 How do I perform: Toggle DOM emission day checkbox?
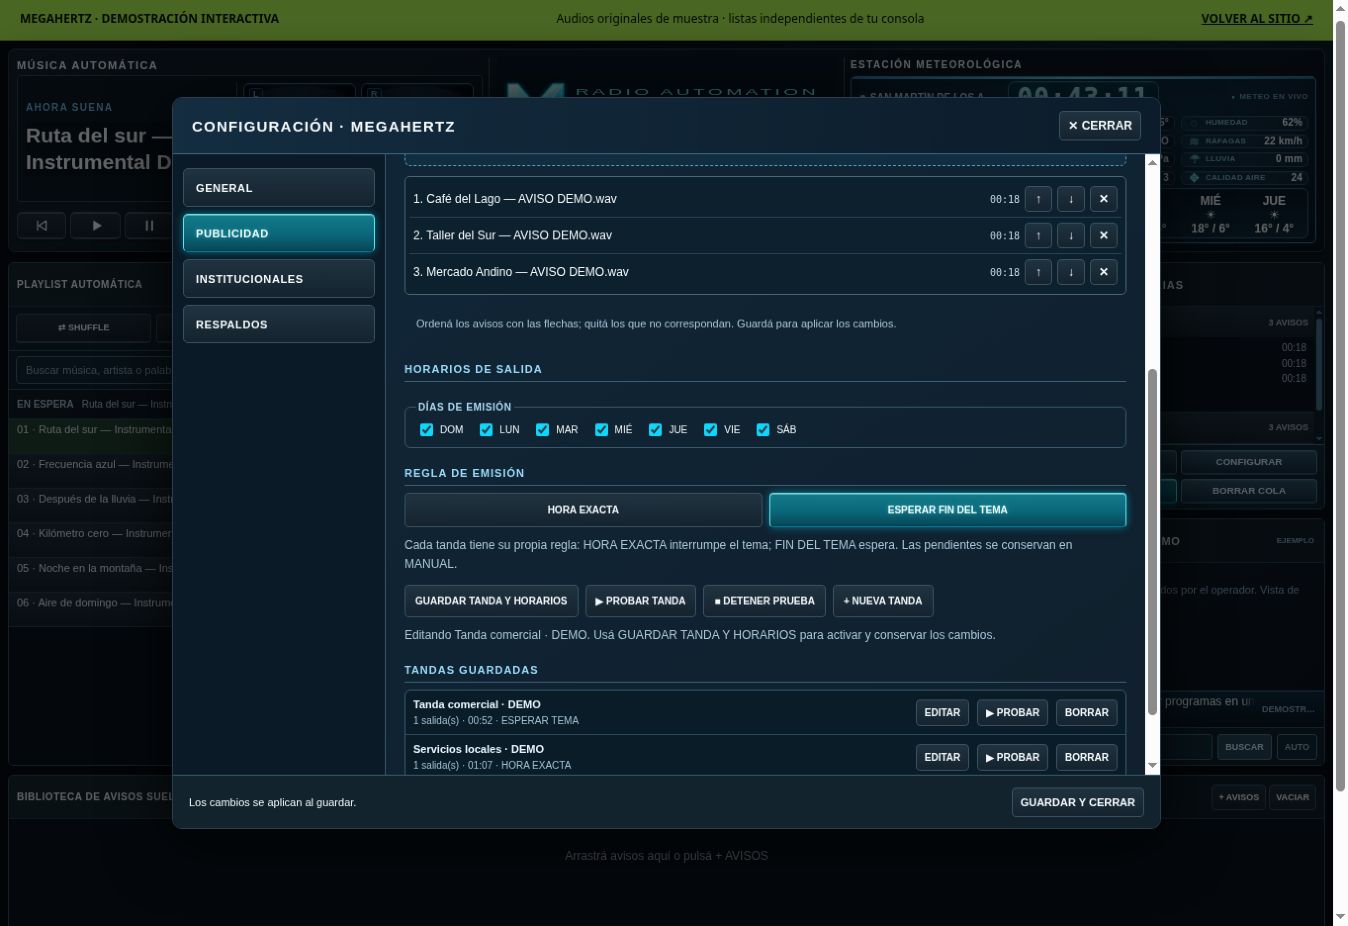(427, 430)
